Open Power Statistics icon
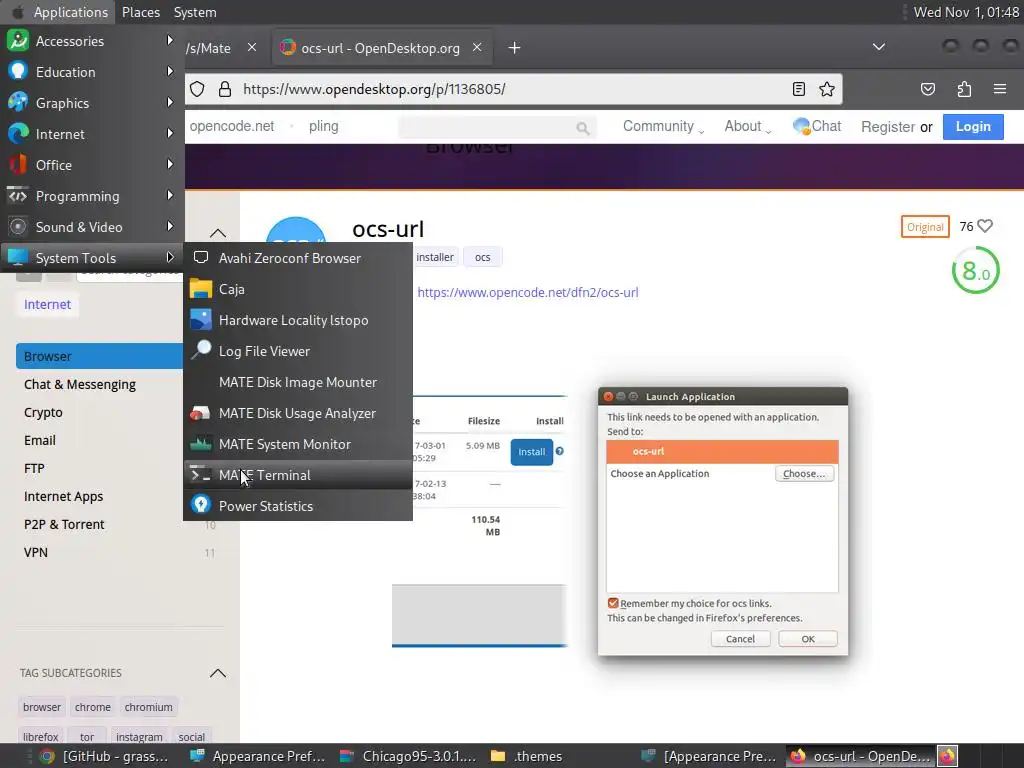 tap(200, 505)
